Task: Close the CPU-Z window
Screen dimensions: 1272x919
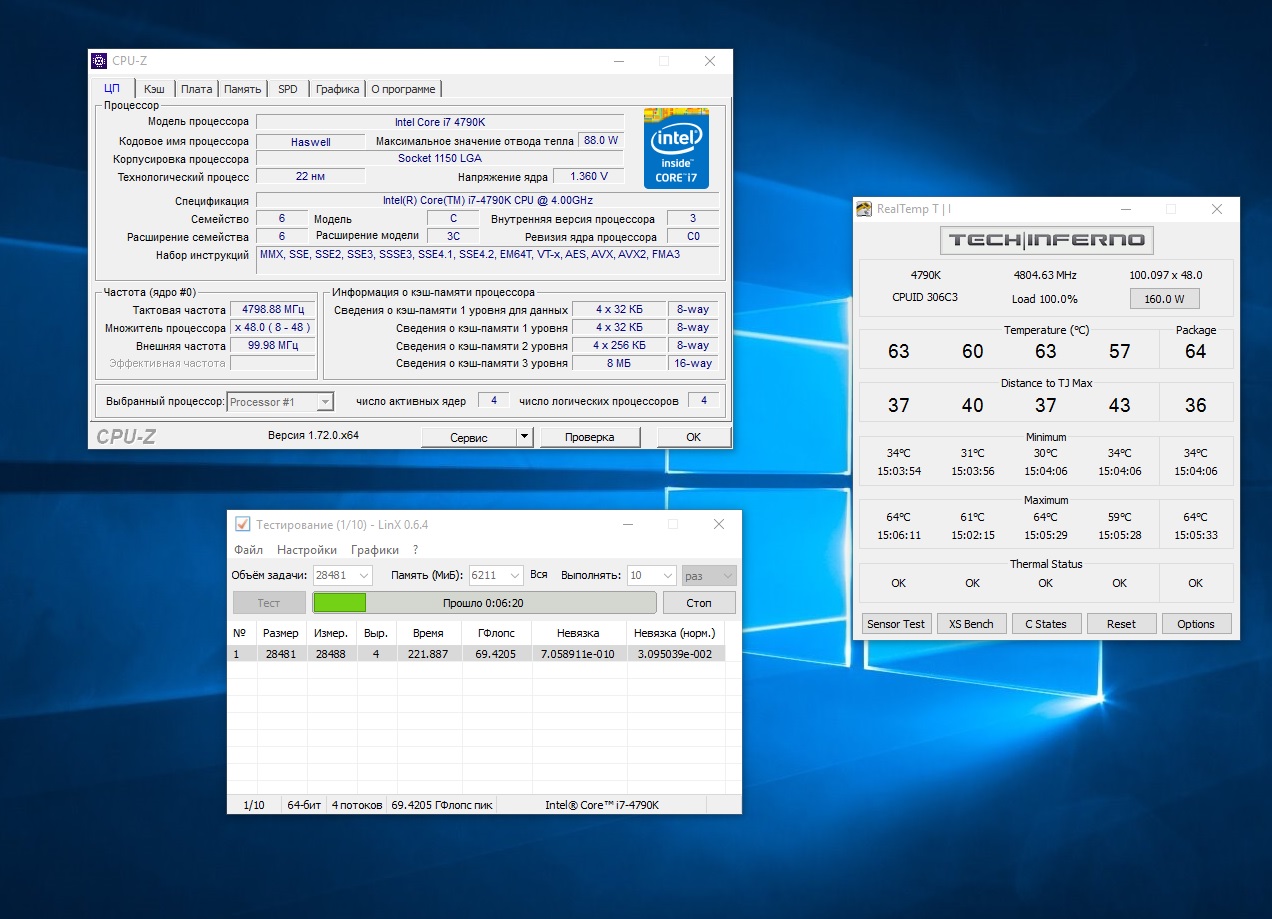Action: pyautogui.click(x=709, y=61)
